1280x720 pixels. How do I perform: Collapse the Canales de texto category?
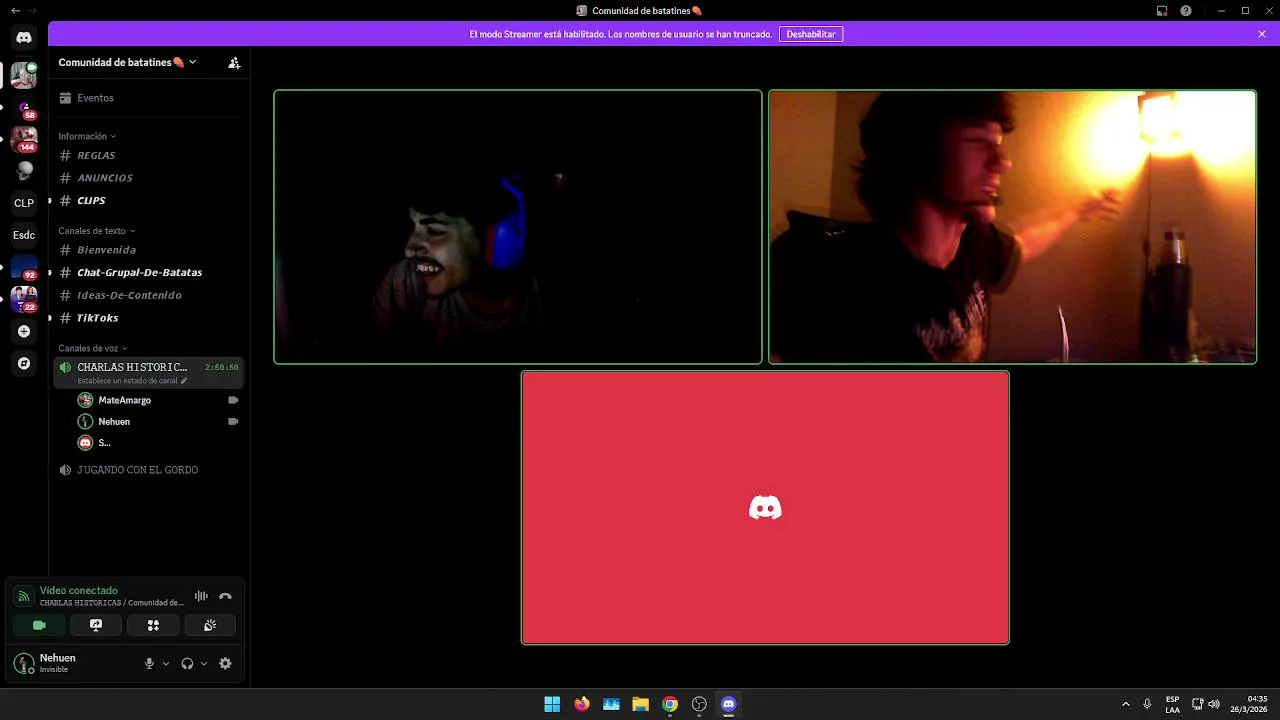coord(97,231)
